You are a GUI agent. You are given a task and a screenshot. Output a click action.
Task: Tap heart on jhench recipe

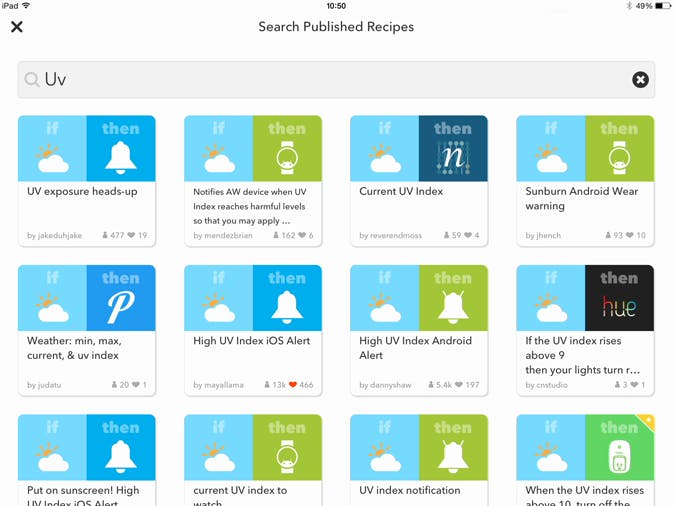(x=630, y=235)
